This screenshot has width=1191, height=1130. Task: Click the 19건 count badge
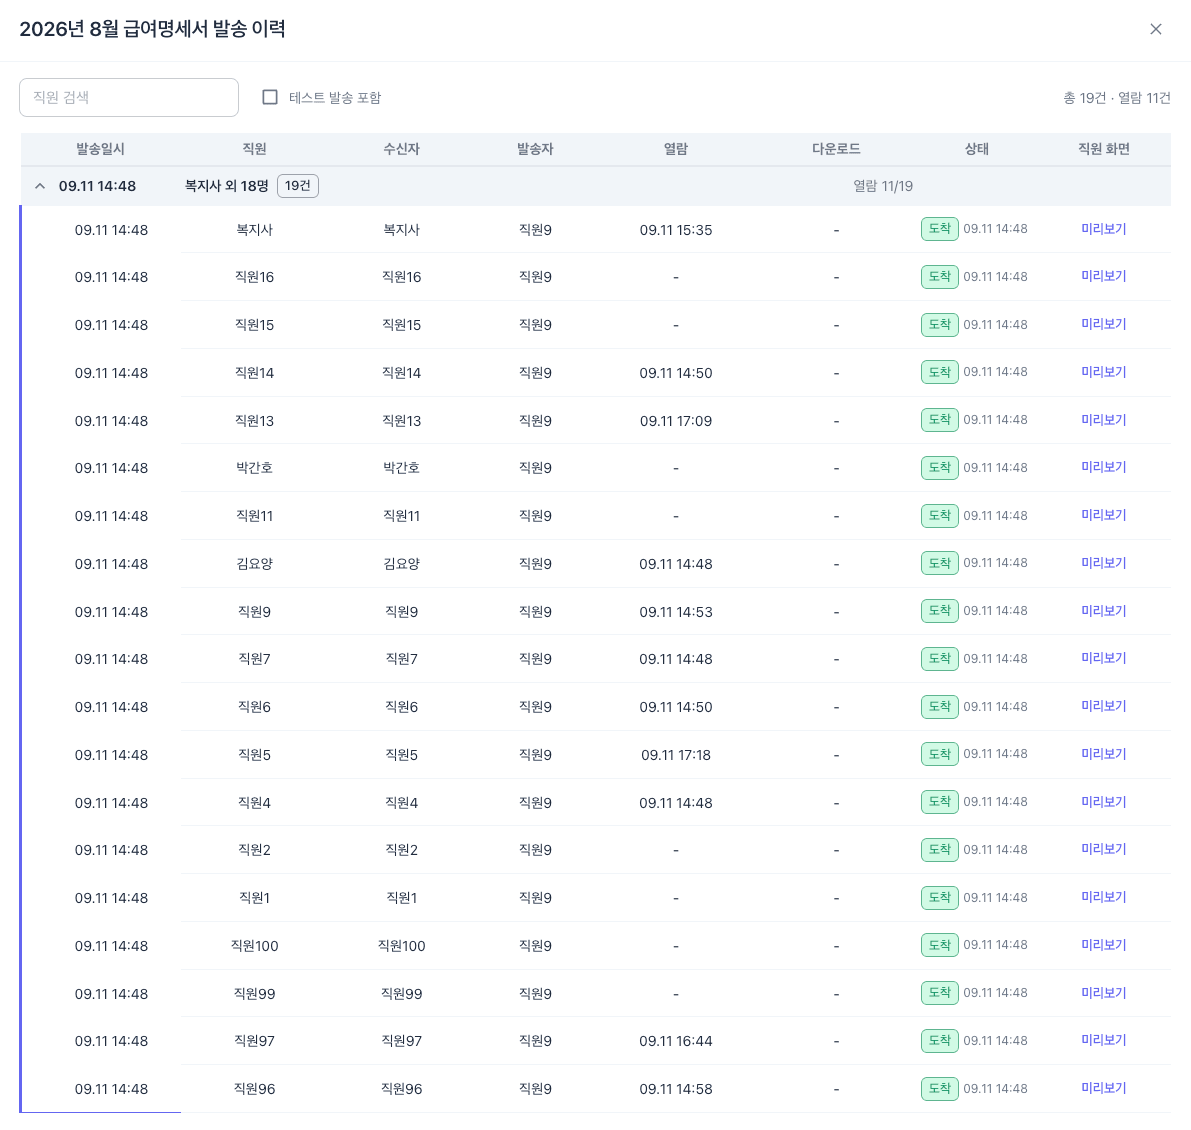[298, 186]
